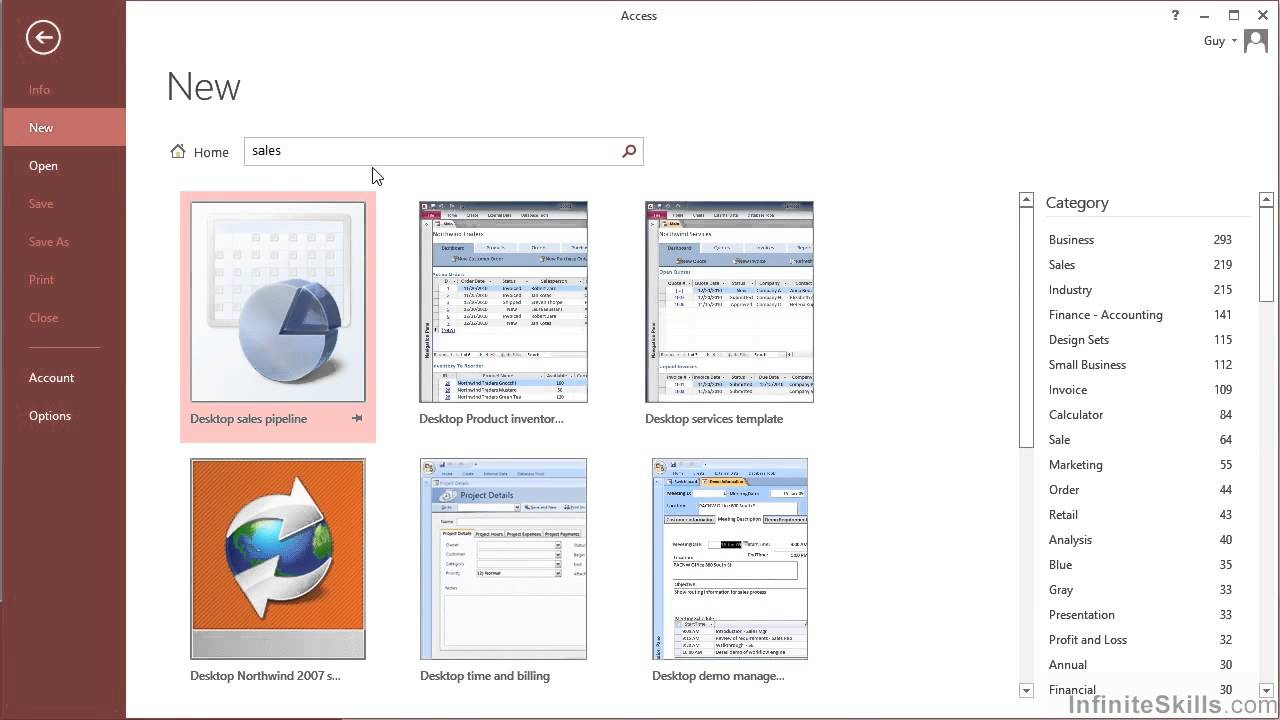This screenshot has width=1280, height=720.
Task: Select the Desktop Product inventory thumbnail
Action: (x=503, y=302)
